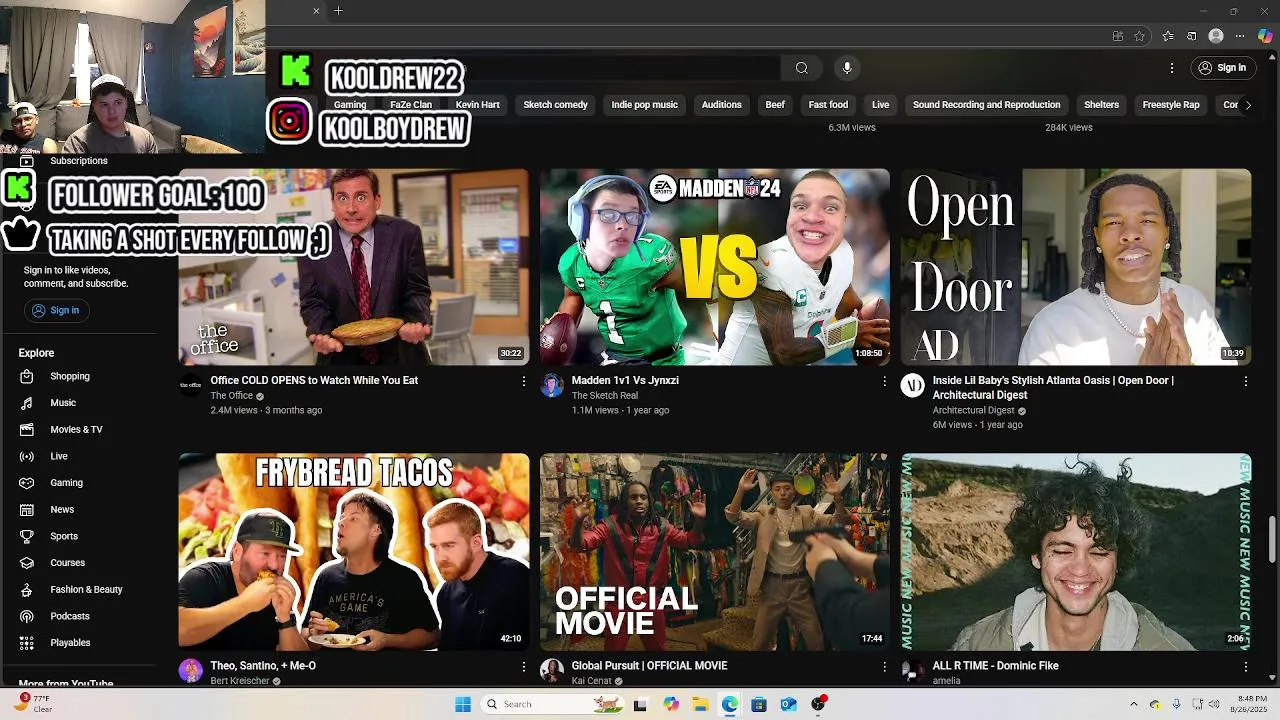1280x720 pixels.
Task: Select the Indie pop music chip
Action: (x=644, y=105)
